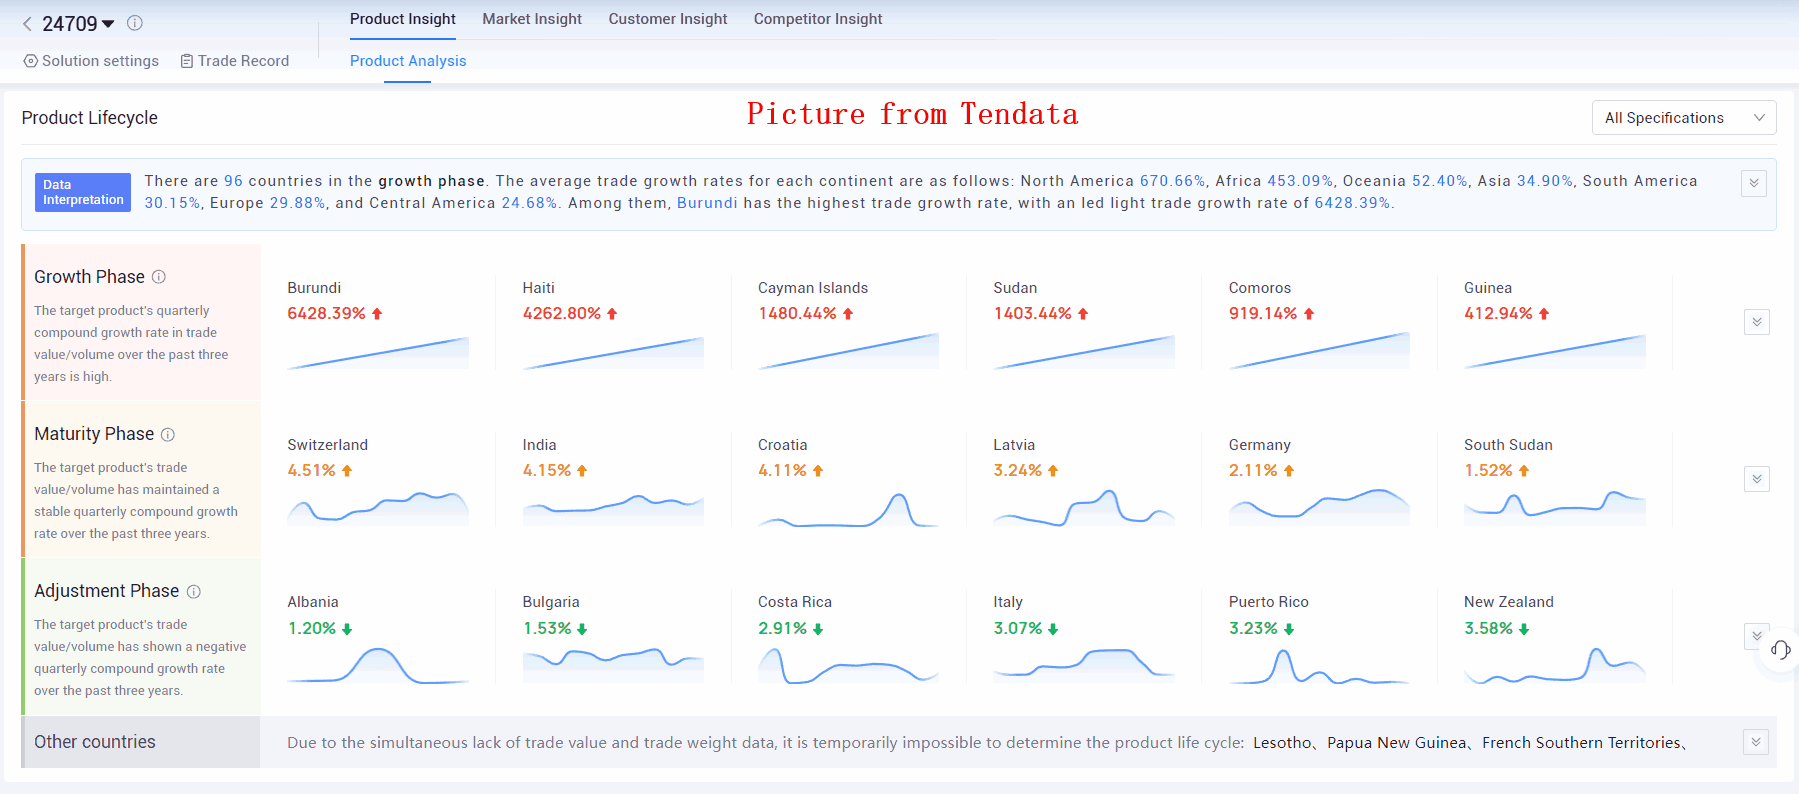Click the Adjustment Phase info icon
The image size is (1799, 794).
point(194,591)
